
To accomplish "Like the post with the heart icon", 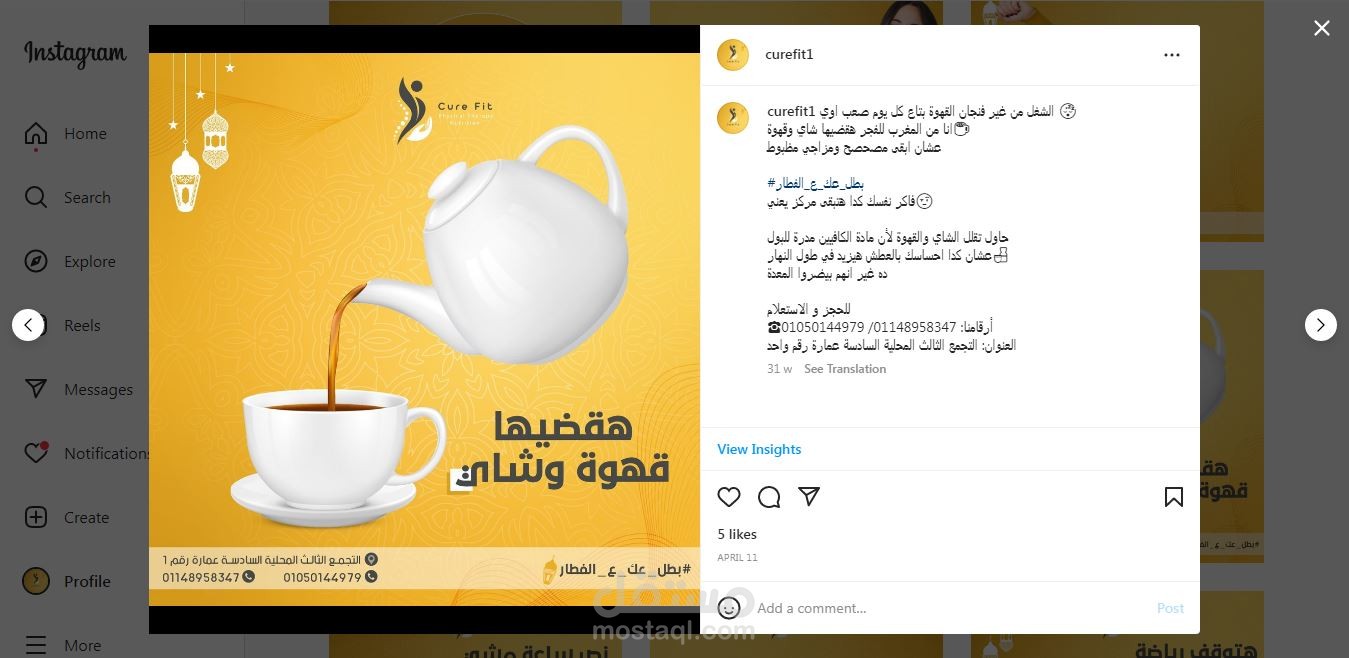I will pos(729,497).
